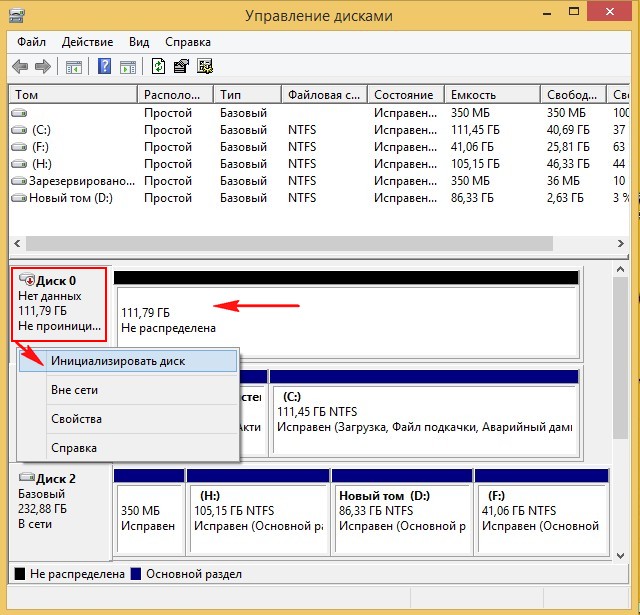Open the Файл menu
This screenshot has width=640, height=615.
(x=30, y=42)
